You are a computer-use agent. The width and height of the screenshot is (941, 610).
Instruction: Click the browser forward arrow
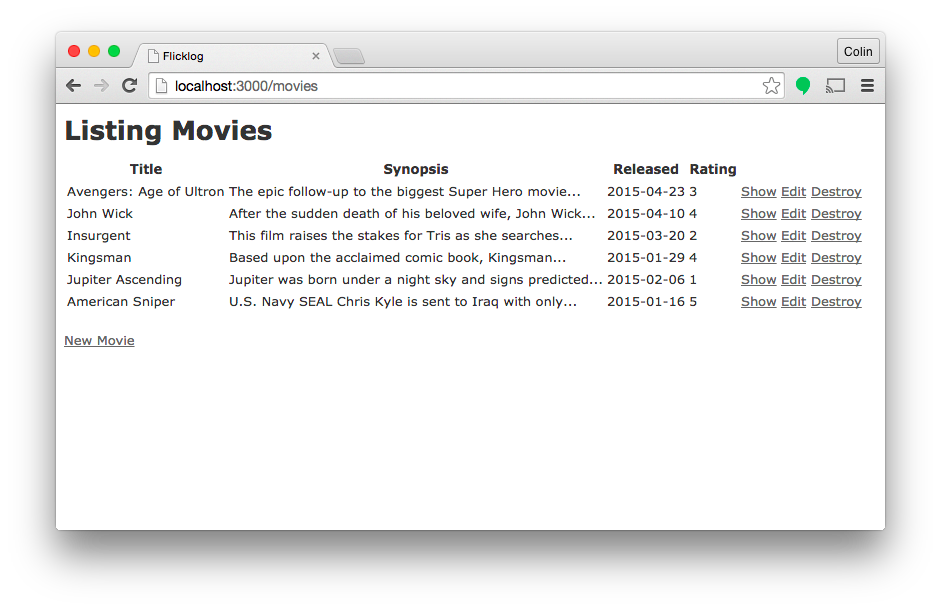101,86
